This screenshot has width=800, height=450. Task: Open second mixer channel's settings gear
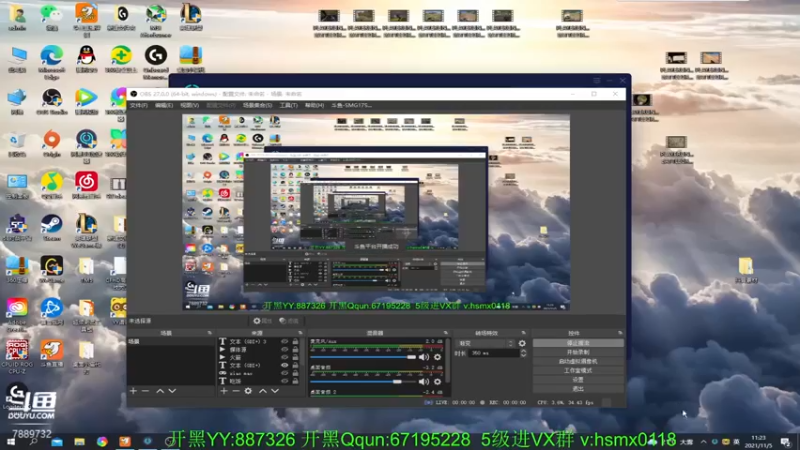[x=437, y=382]
